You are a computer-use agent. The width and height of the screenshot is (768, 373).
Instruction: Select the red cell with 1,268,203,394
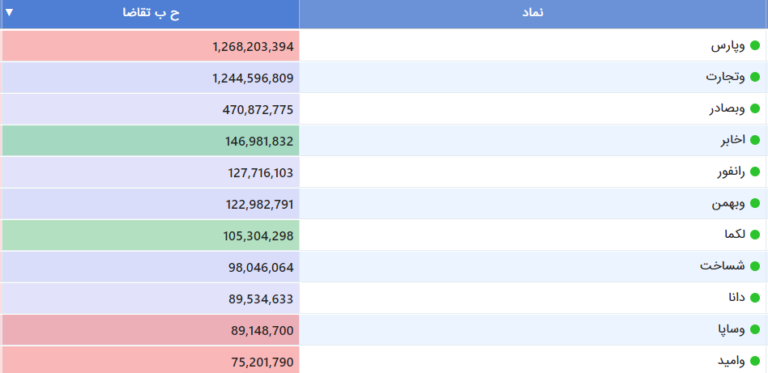[150, 46]
